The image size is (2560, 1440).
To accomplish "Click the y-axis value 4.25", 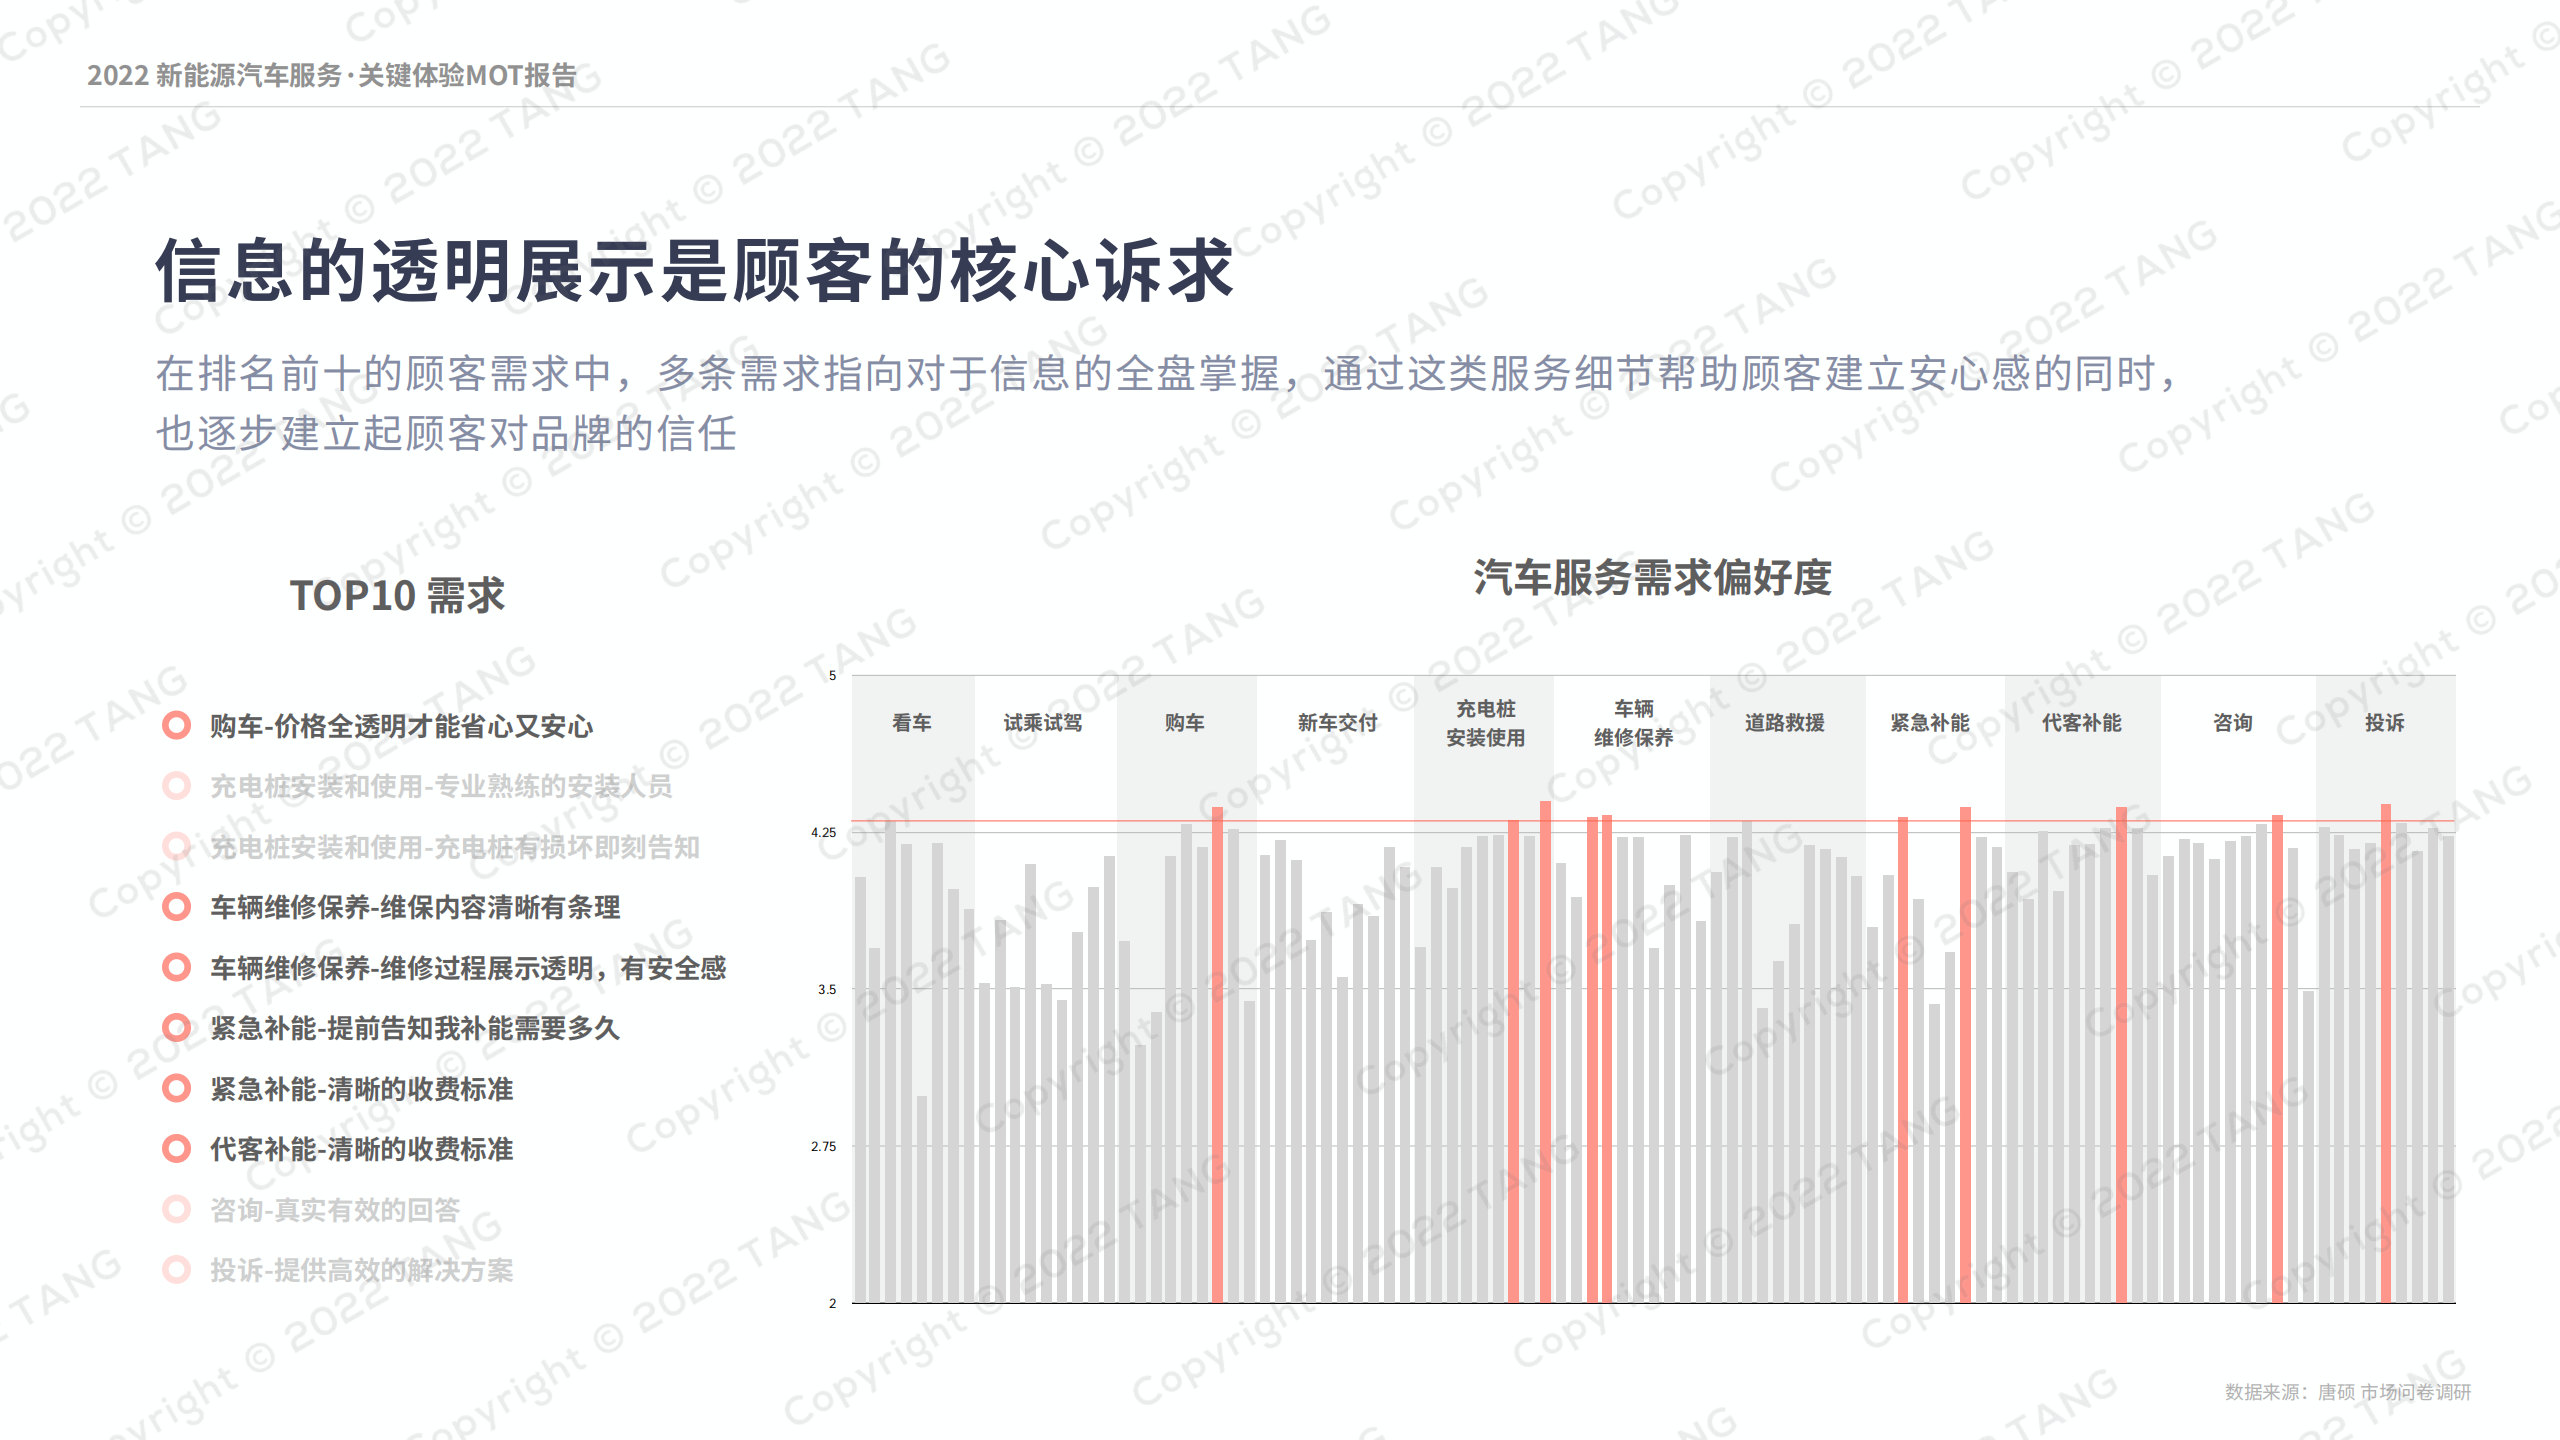I will click(823, 832).
